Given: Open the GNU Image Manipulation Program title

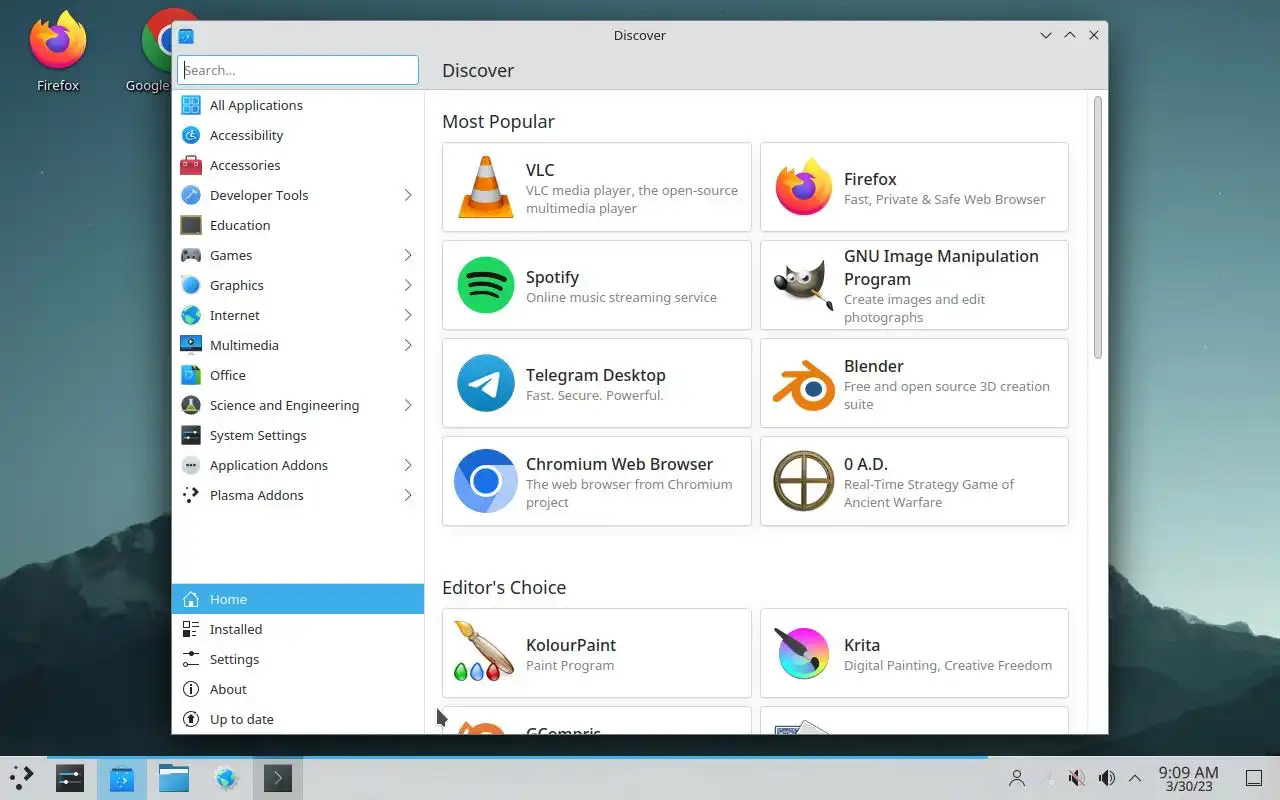Looking at the screenshot, I should 941,267.
